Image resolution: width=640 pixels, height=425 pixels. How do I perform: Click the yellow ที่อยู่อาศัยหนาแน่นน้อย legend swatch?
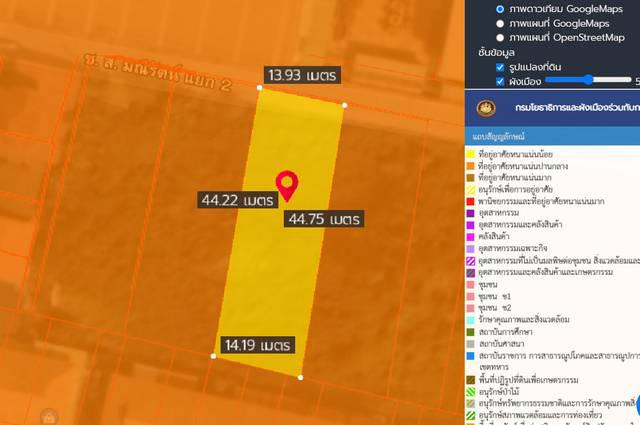point(469,154)
